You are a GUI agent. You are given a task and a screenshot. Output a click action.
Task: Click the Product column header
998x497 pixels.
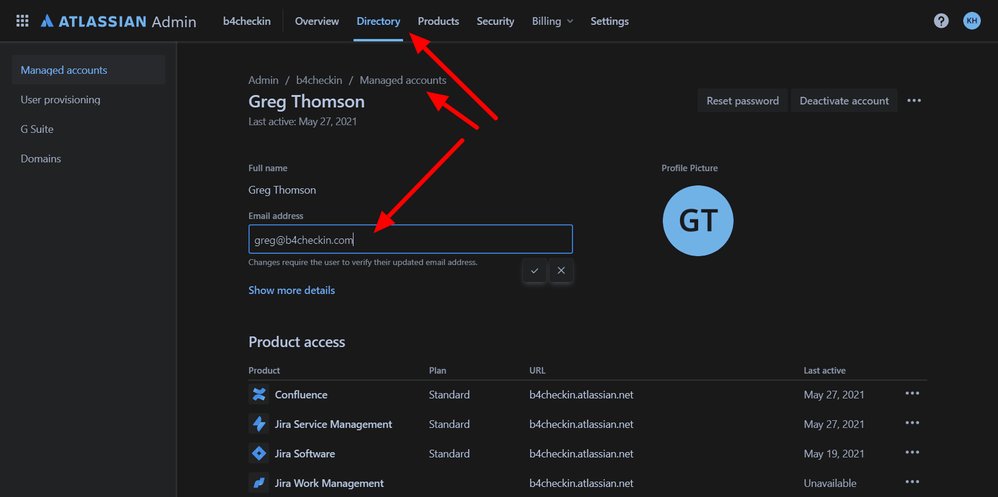point(264,370)
